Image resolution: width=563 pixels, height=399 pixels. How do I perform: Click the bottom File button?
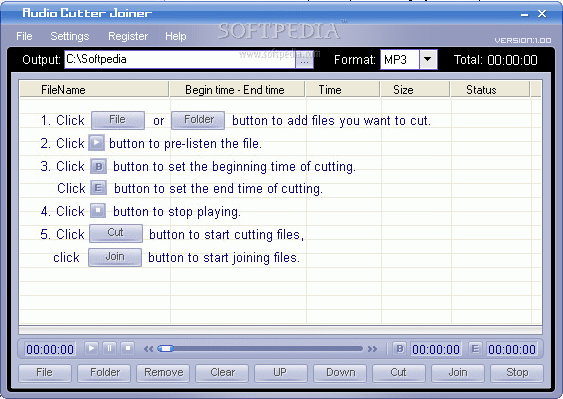point(45,373)
